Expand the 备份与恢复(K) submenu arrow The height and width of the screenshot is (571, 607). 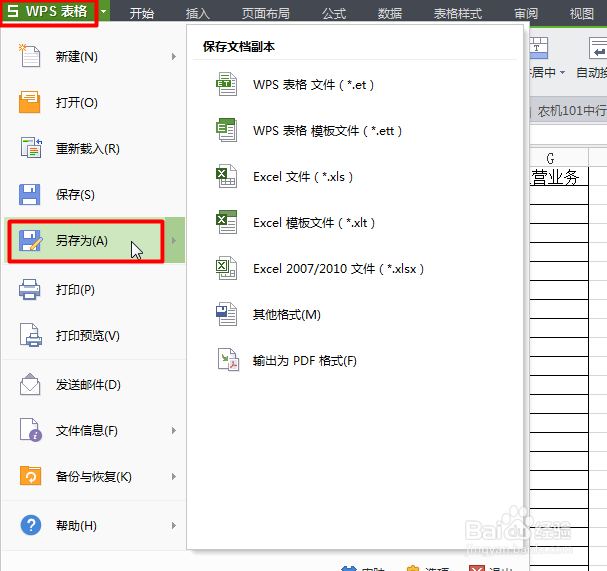point(174,476)
